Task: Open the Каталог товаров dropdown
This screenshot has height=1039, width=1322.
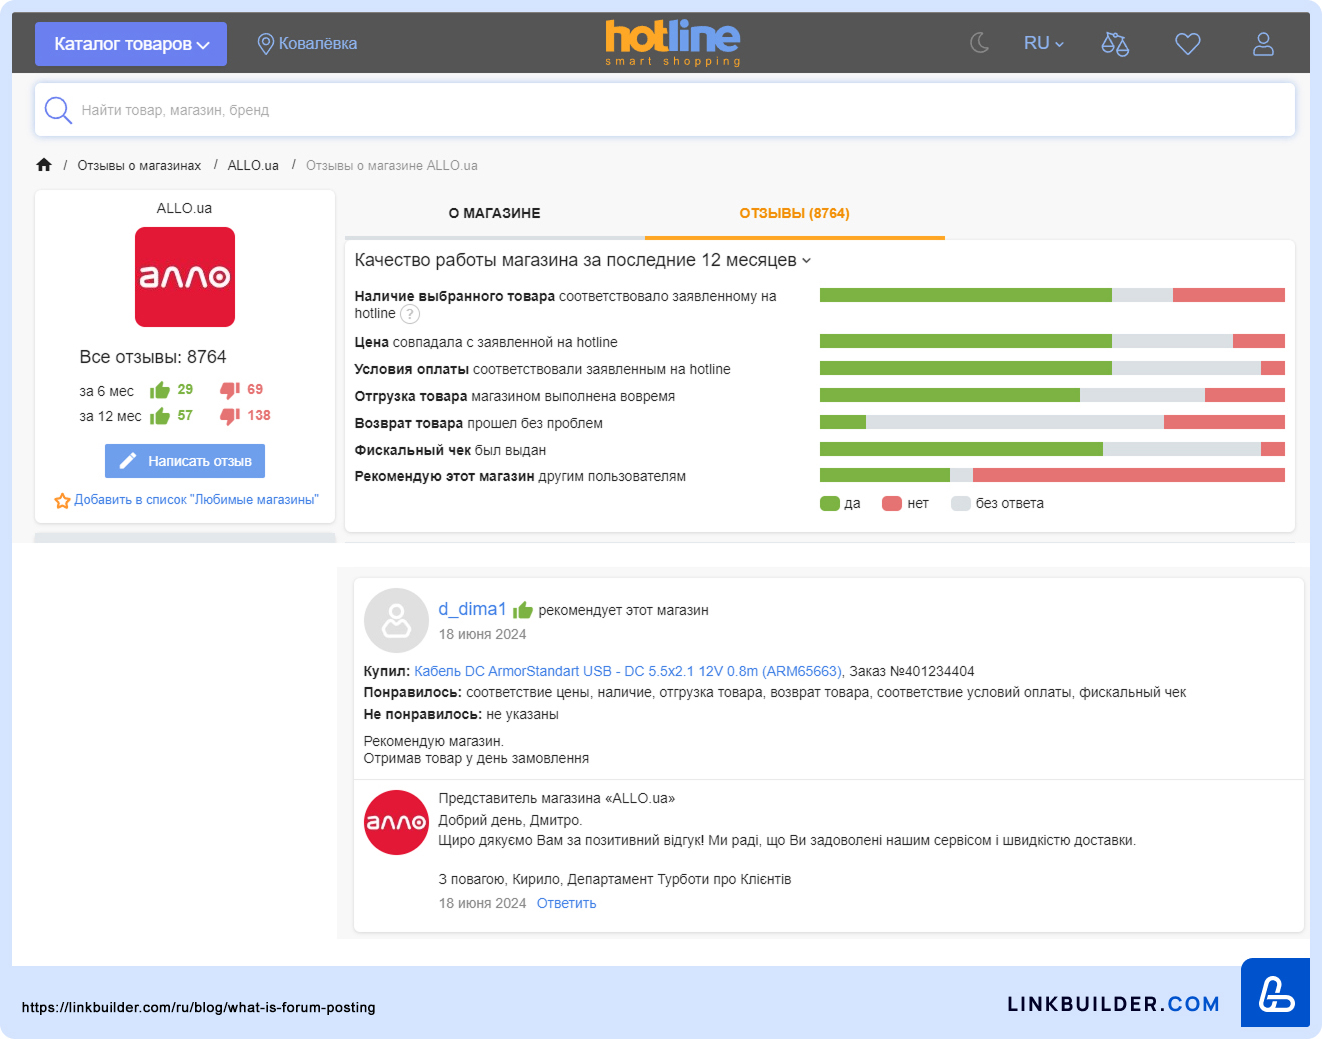Action: pos(131,44)
